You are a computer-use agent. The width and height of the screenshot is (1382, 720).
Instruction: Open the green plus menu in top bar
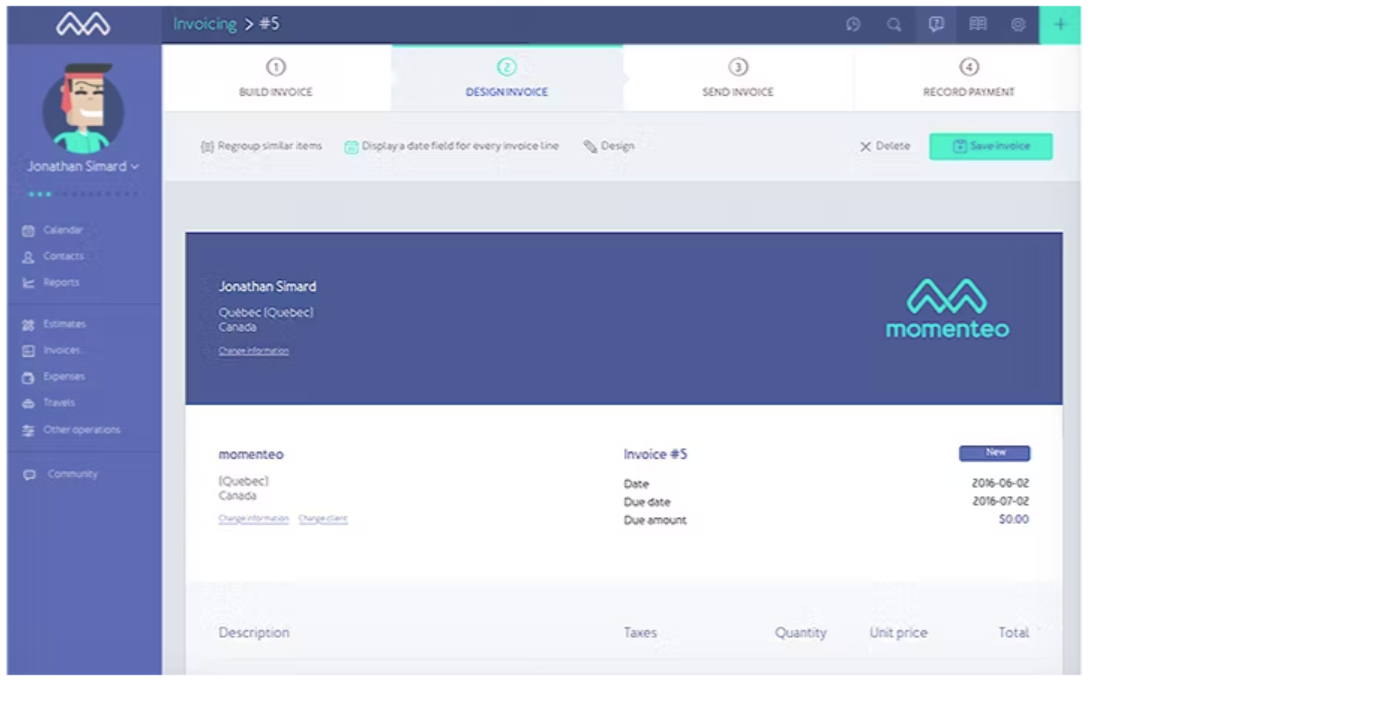click(x=1060, y=24)
